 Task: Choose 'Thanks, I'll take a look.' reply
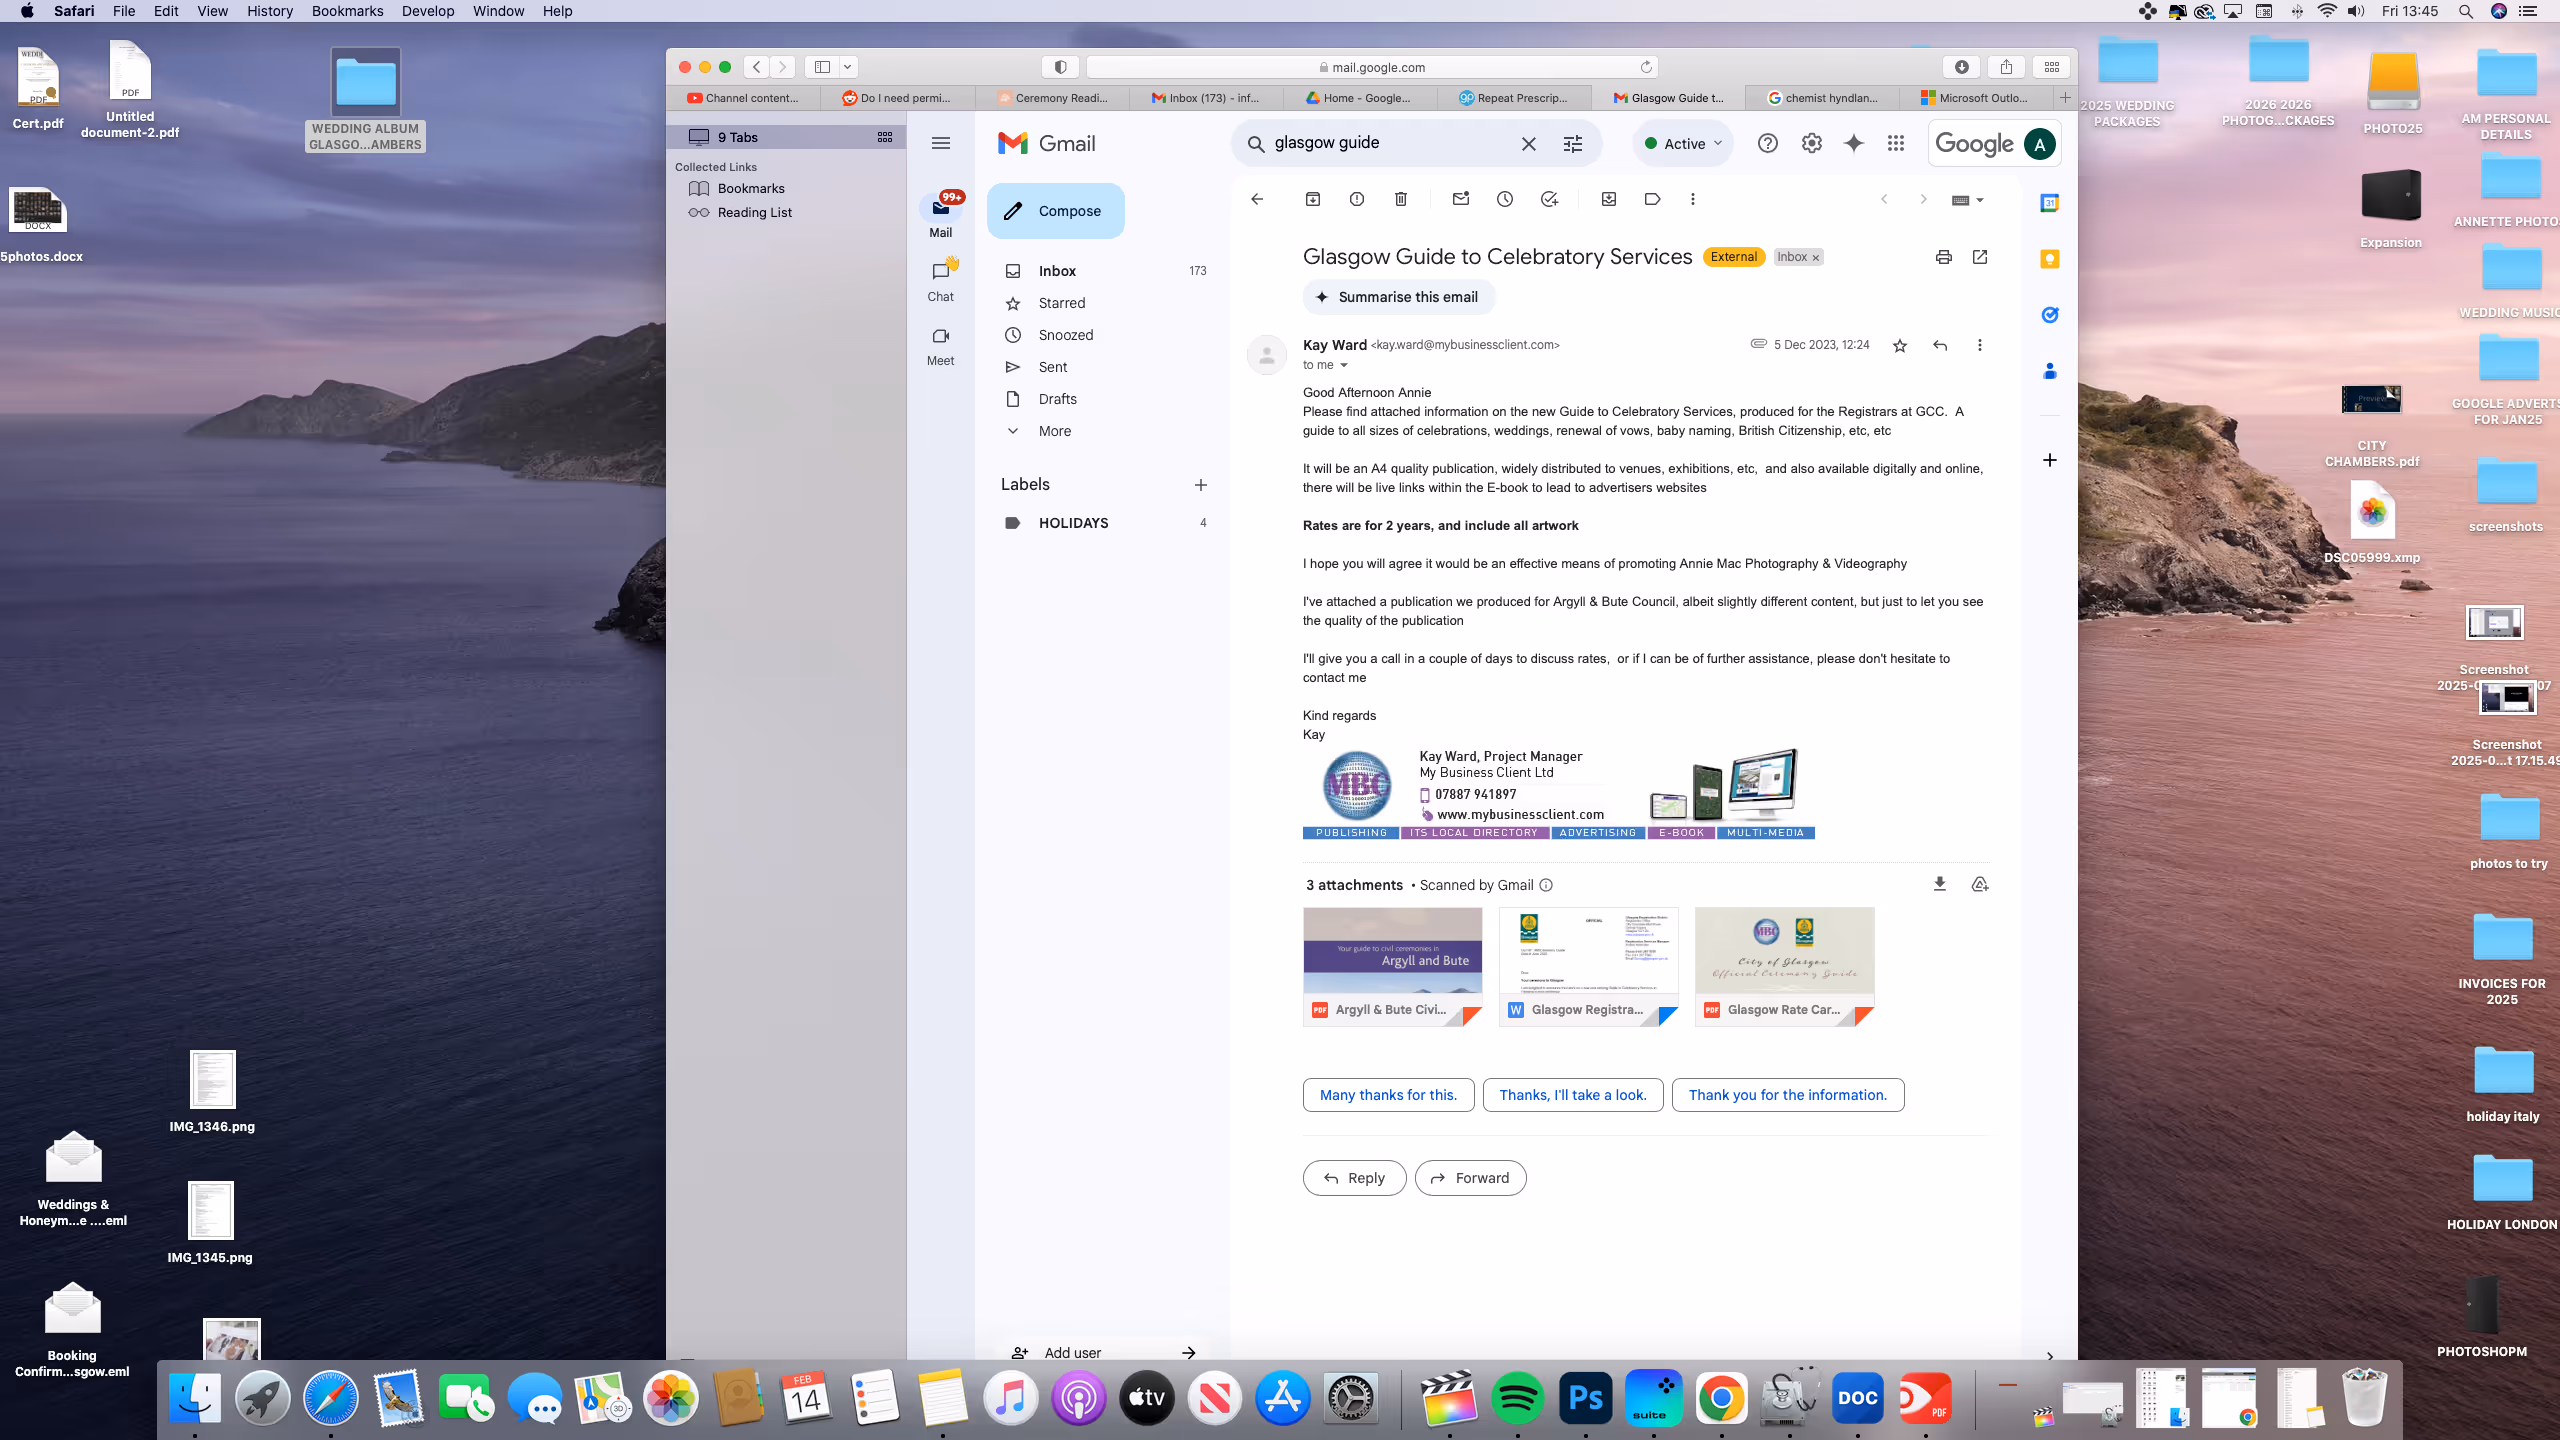coord(1572,1095)
